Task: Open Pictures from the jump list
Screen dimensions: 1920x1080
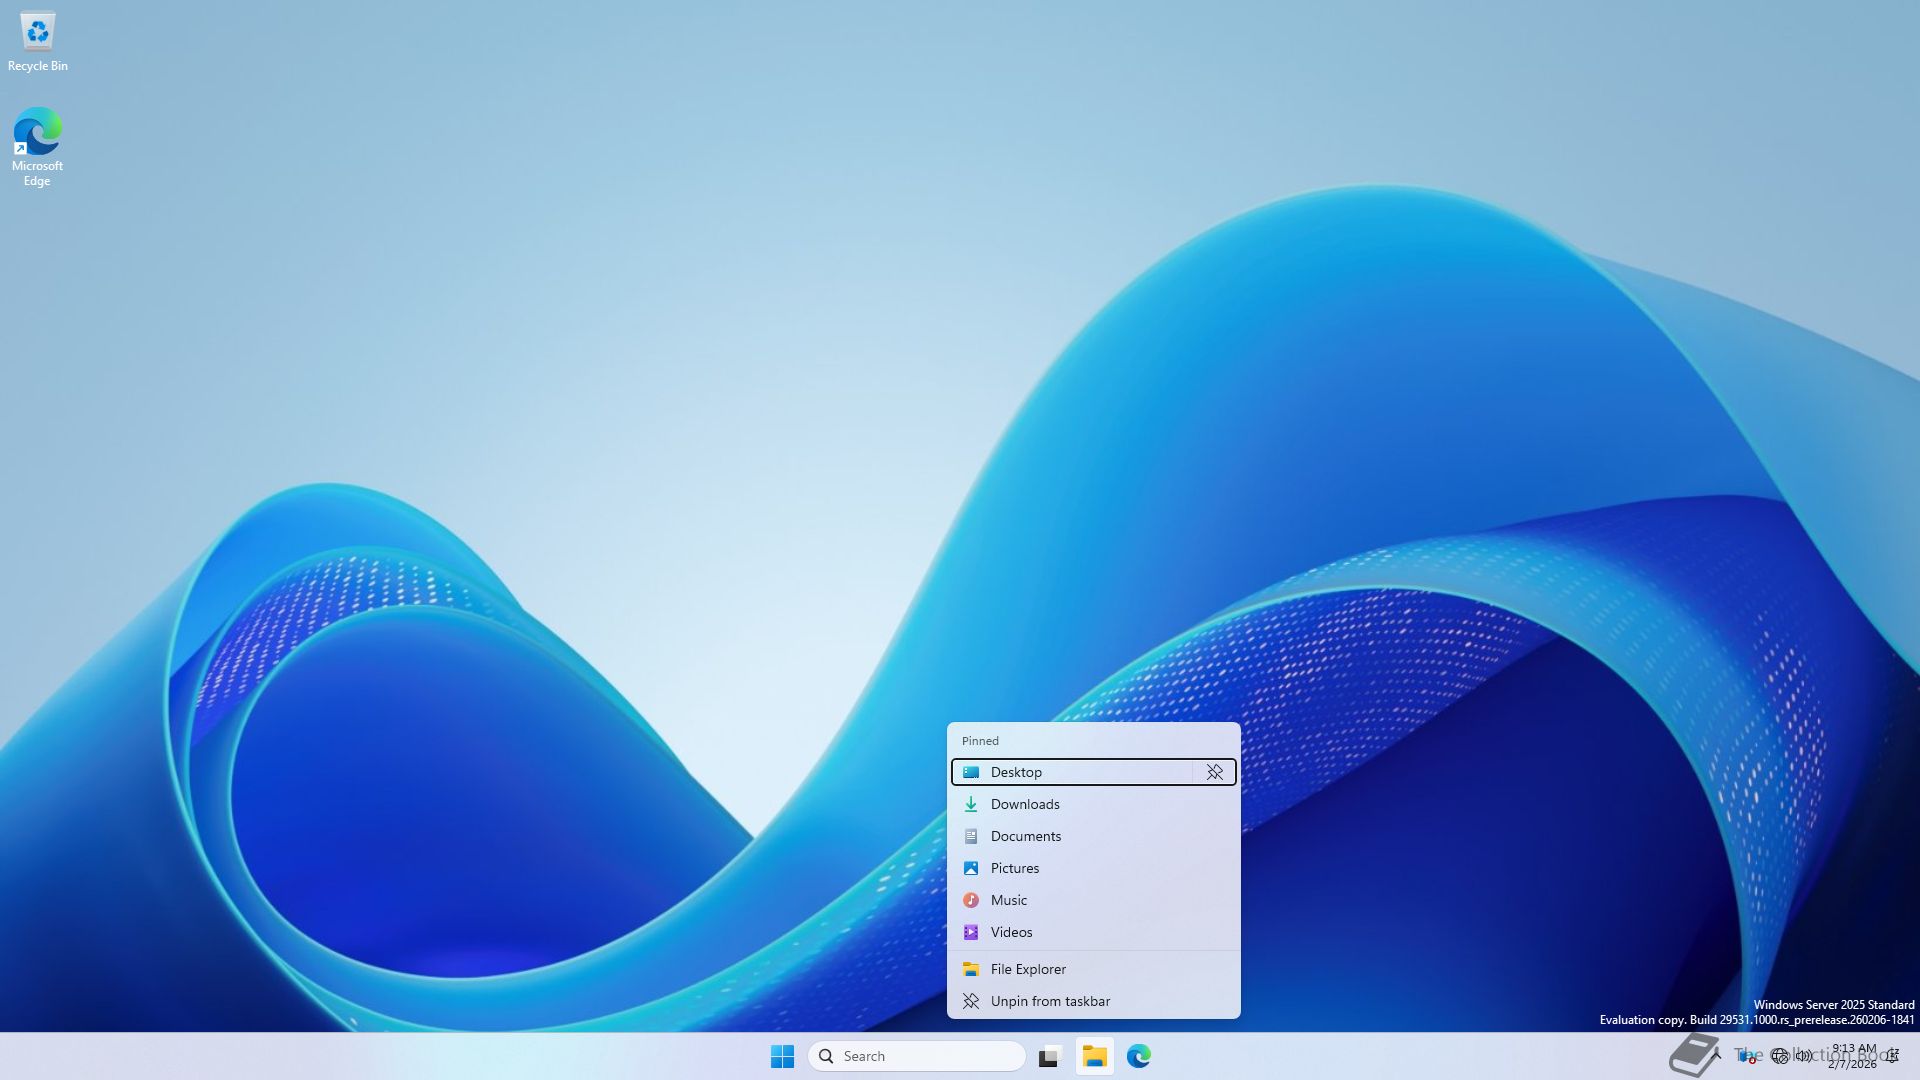Action: point(1015,868)
